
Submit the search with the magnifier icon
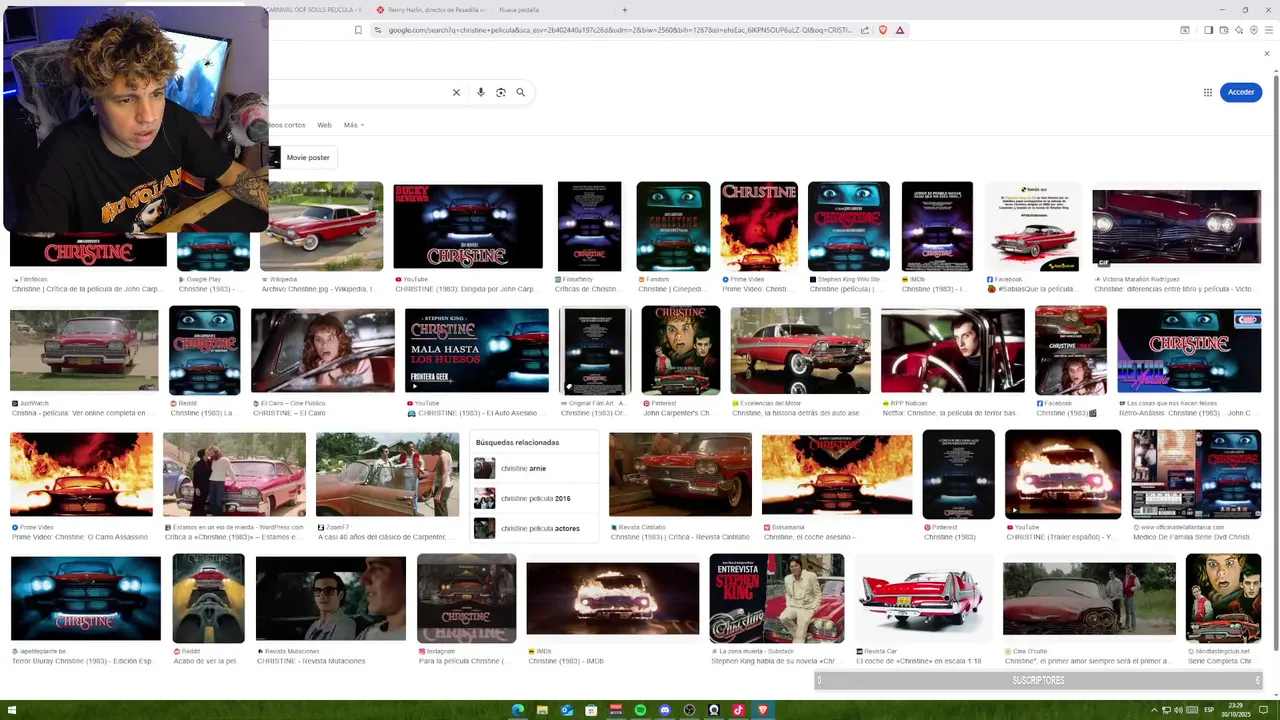[520, 92]
